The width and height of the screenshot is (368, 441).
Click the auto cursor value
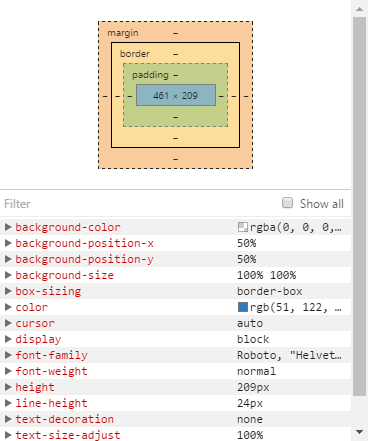point(250,323)
